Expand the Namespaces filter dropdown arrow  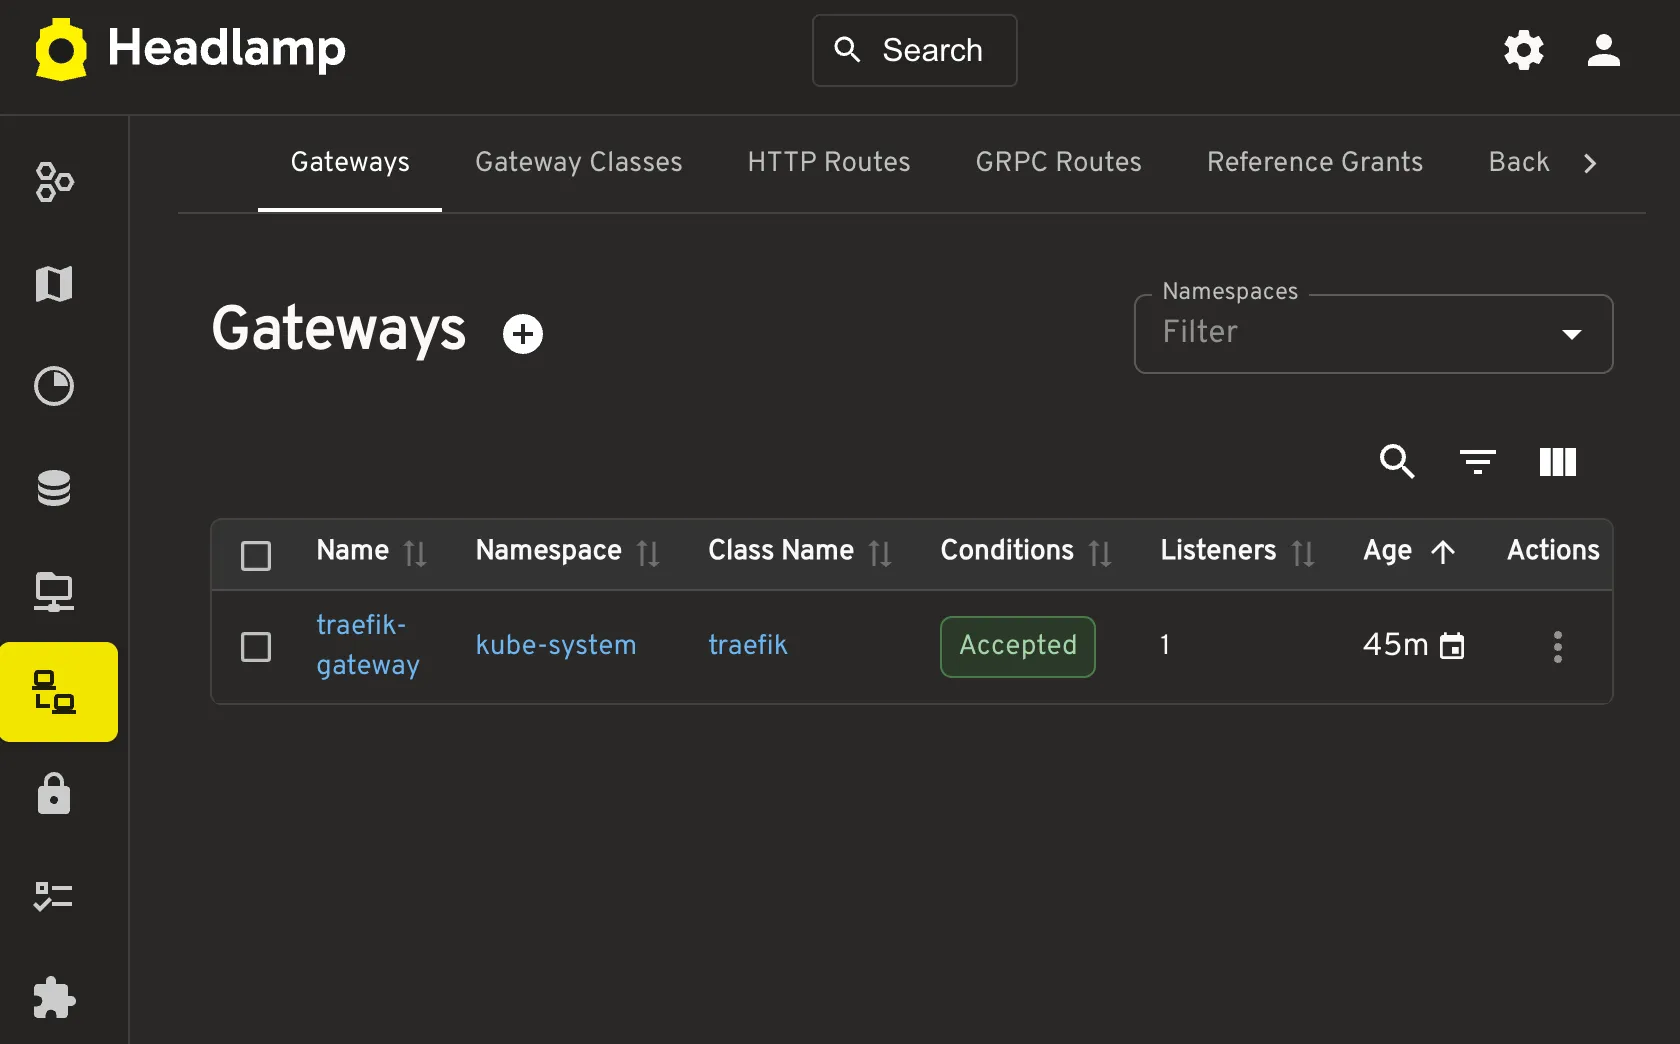point(1572,334)
